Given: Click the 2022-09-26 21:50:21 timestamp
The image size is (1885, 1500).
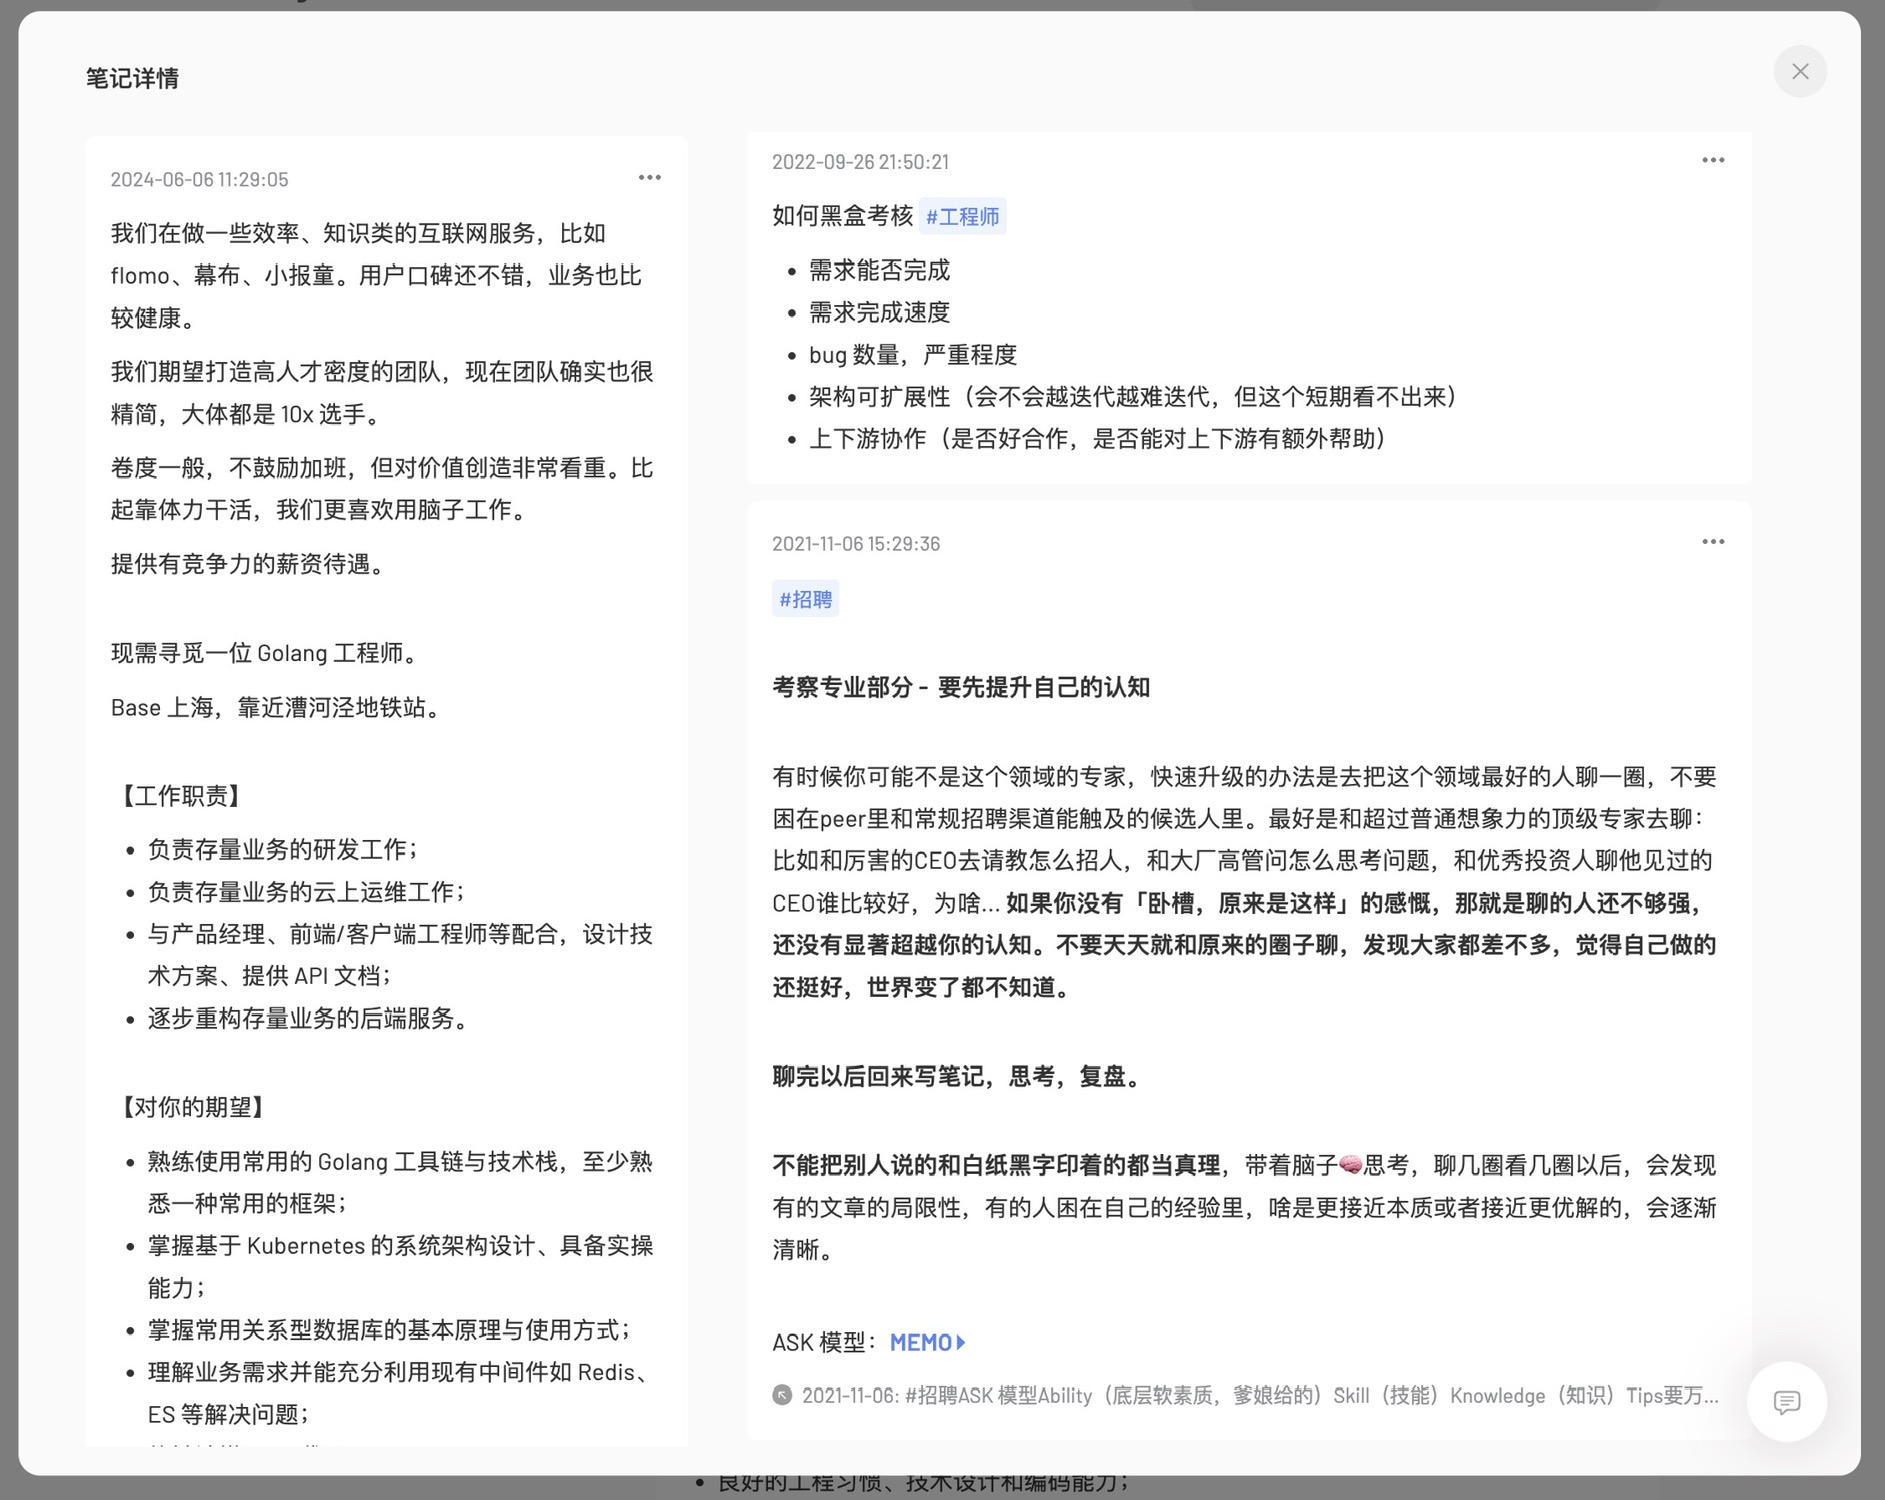Looking at the screenshot, I should pyautogui.click(x=860, y=162).
